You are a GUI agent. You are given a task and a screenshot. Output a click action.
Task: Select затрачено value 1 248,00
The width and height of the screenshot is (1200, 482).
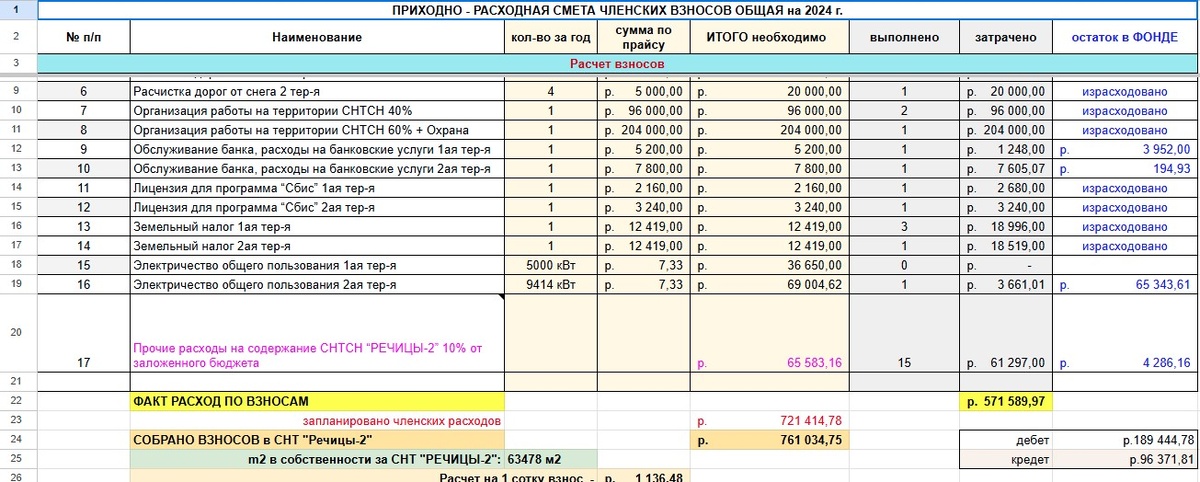pos(1006,149)
